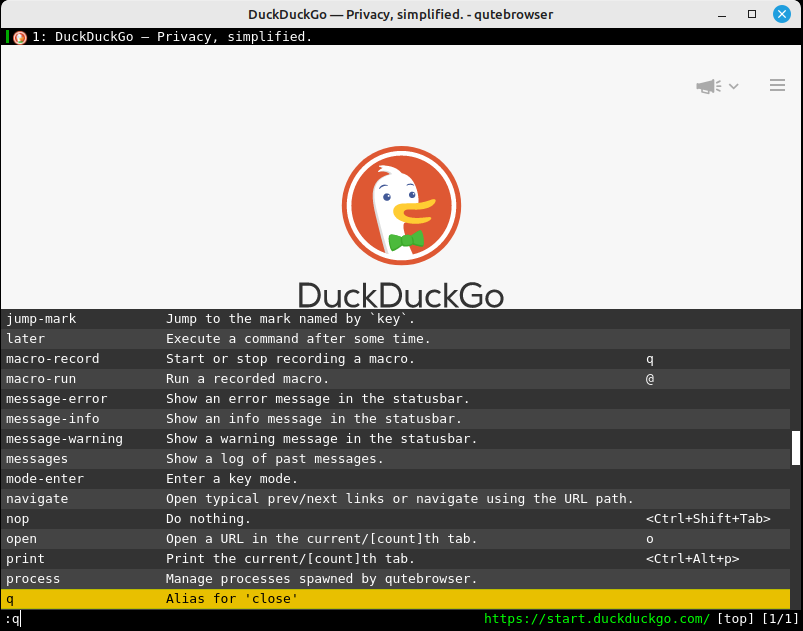This screenshot has height=631, width=803.
Task: Click the start.duckduckgo.com URL in statusbar
Action: click(x=597, y=619)
